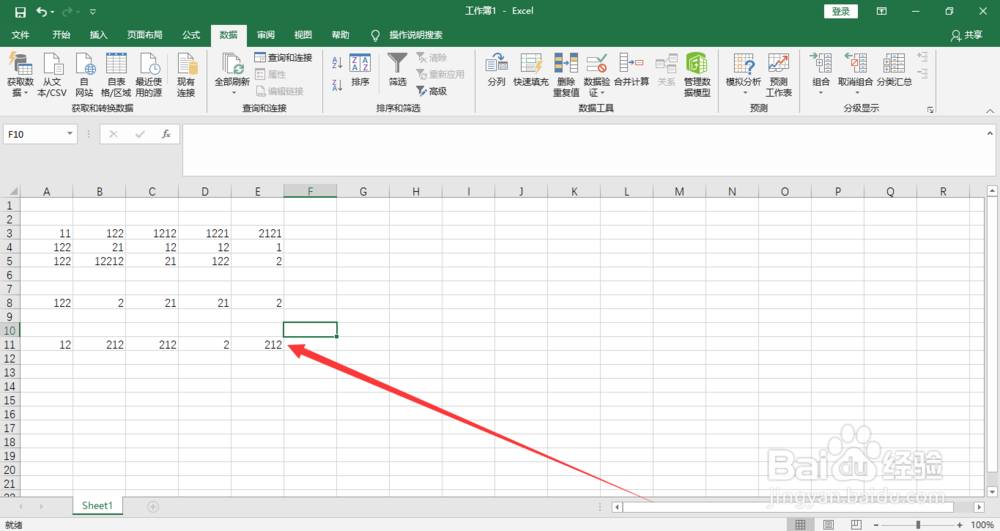Switch to Page Layout view in status bar

[x=828, y=525]
